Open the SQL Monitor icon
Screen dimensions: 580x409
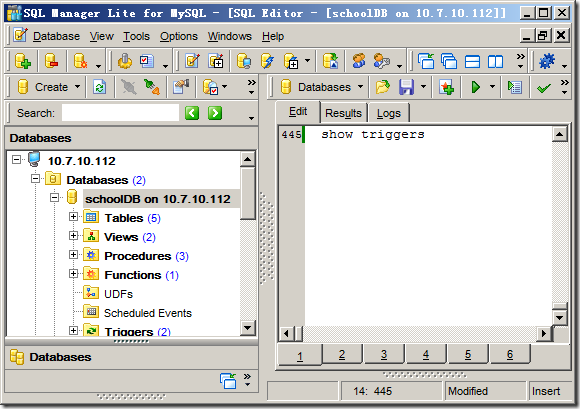[244, 61]
